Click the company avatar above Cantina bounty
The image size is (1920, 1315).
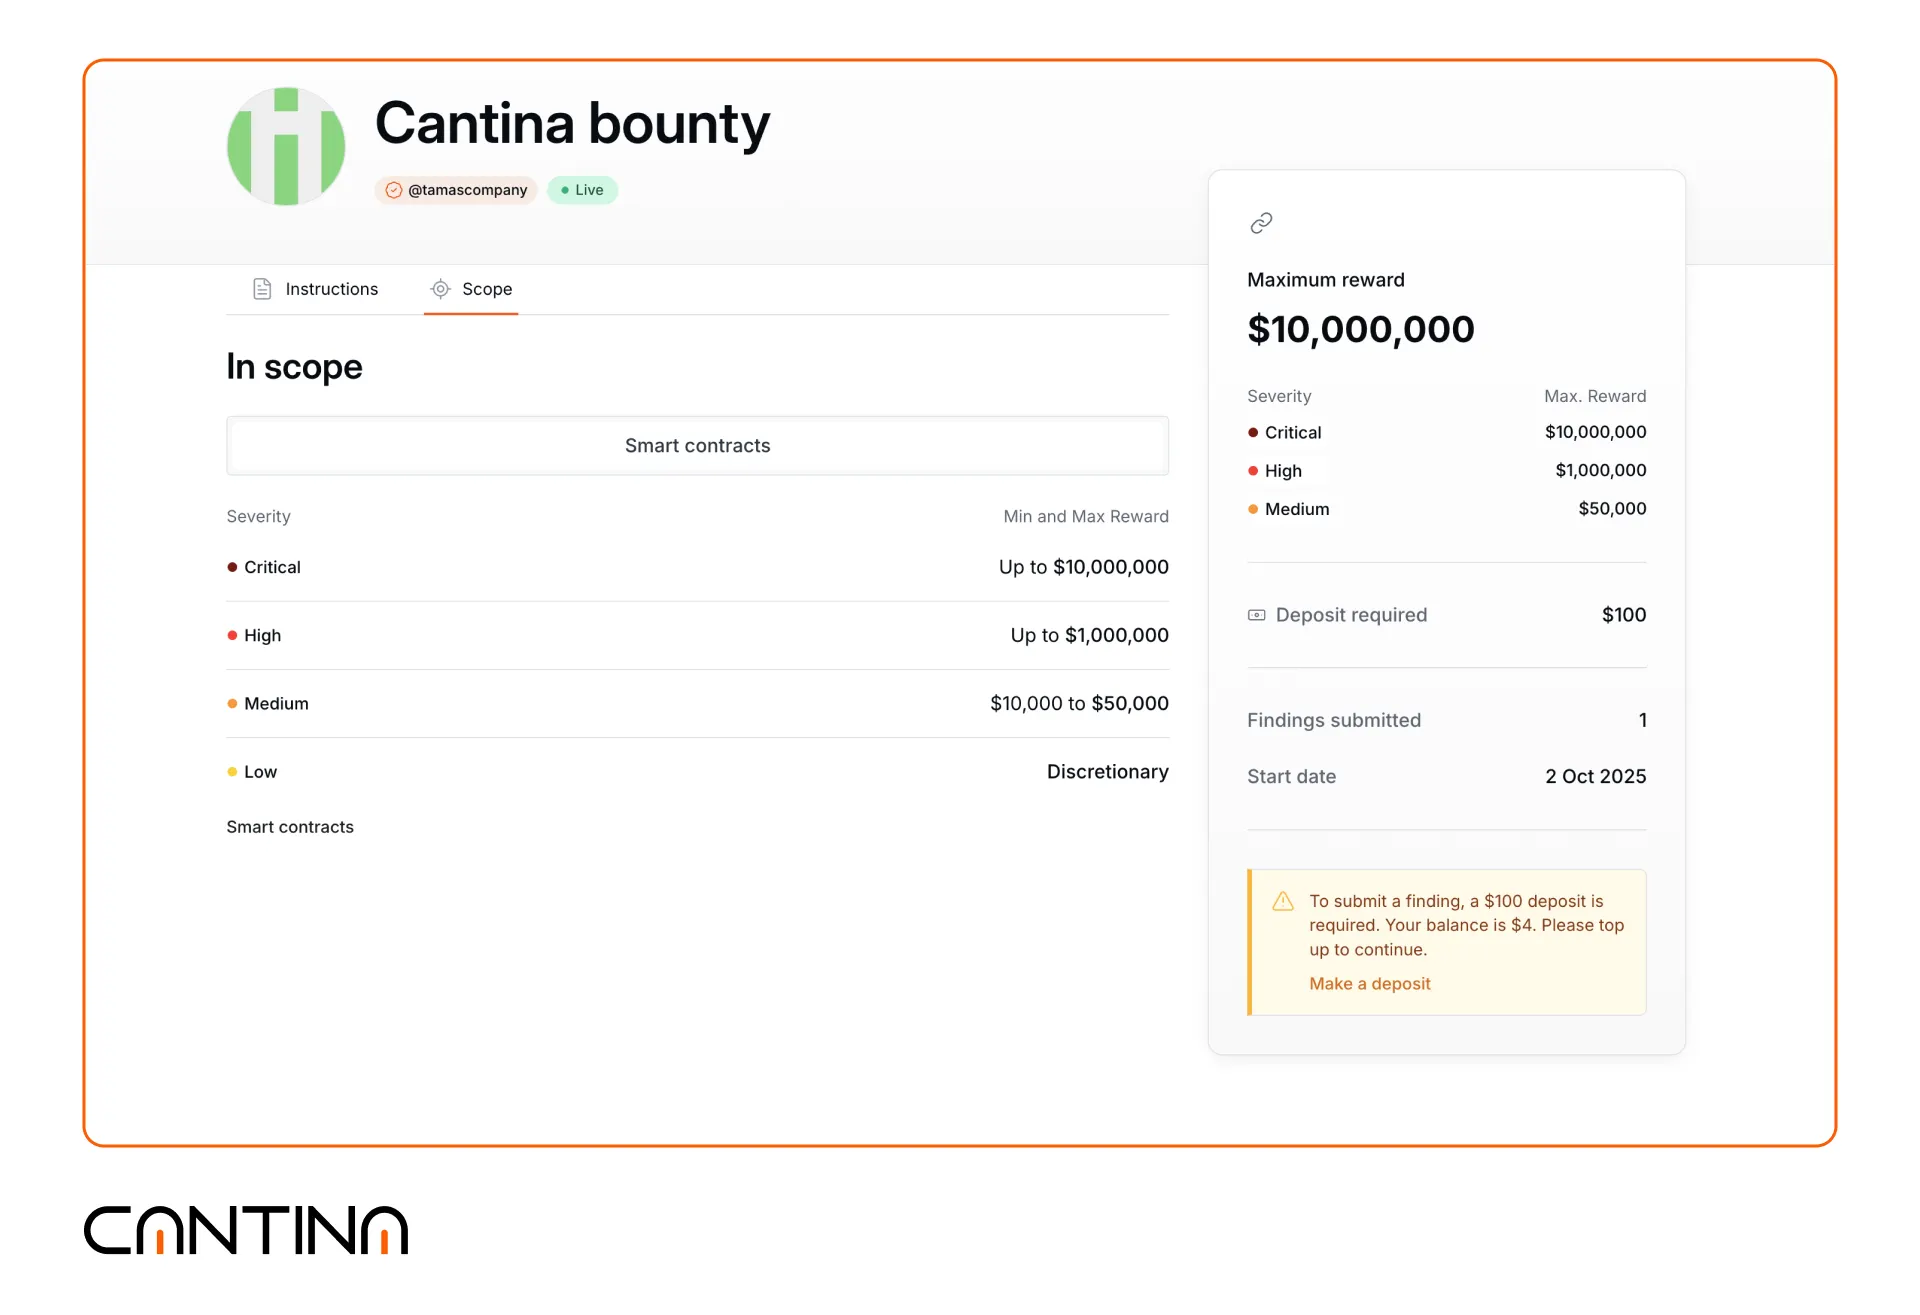point(286,146)
